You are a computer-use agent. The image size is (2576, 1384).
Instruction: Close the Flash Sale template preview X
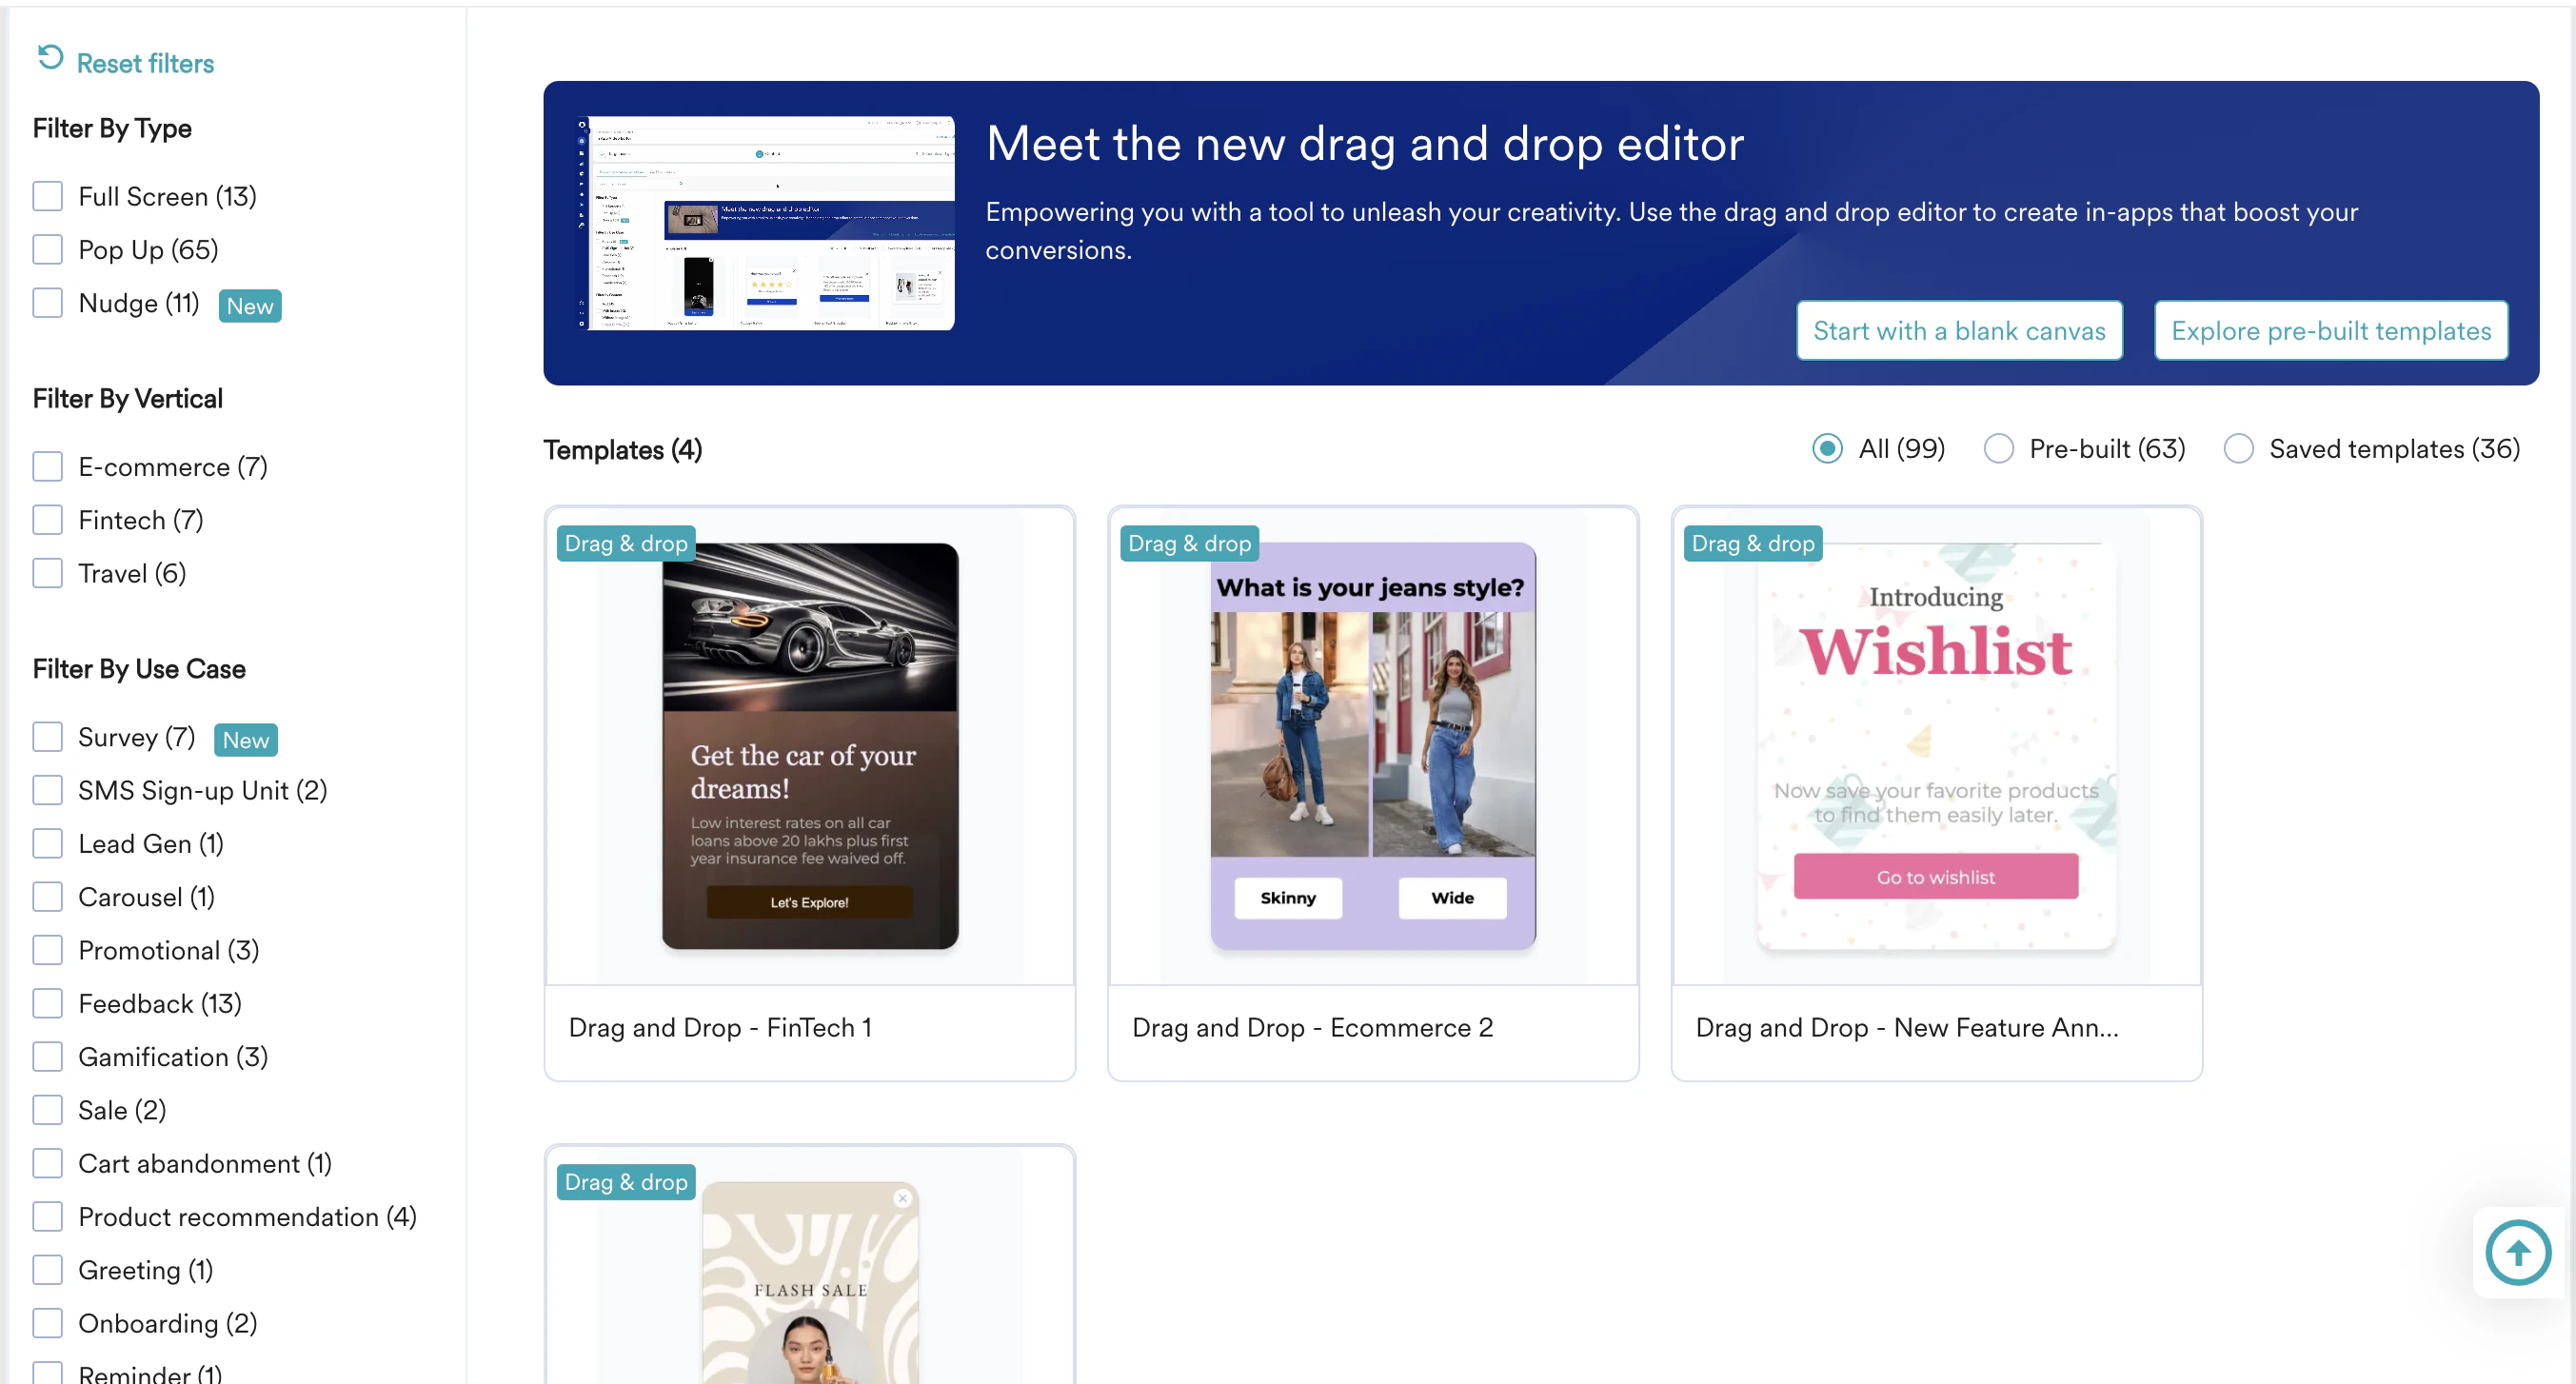[x=902, y=1198]
